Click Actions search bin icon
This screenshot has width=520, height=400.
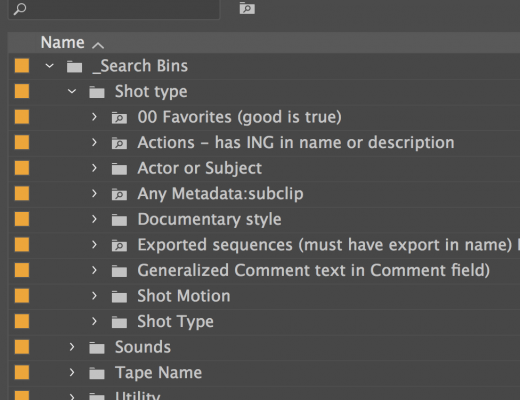coord(119,143)
